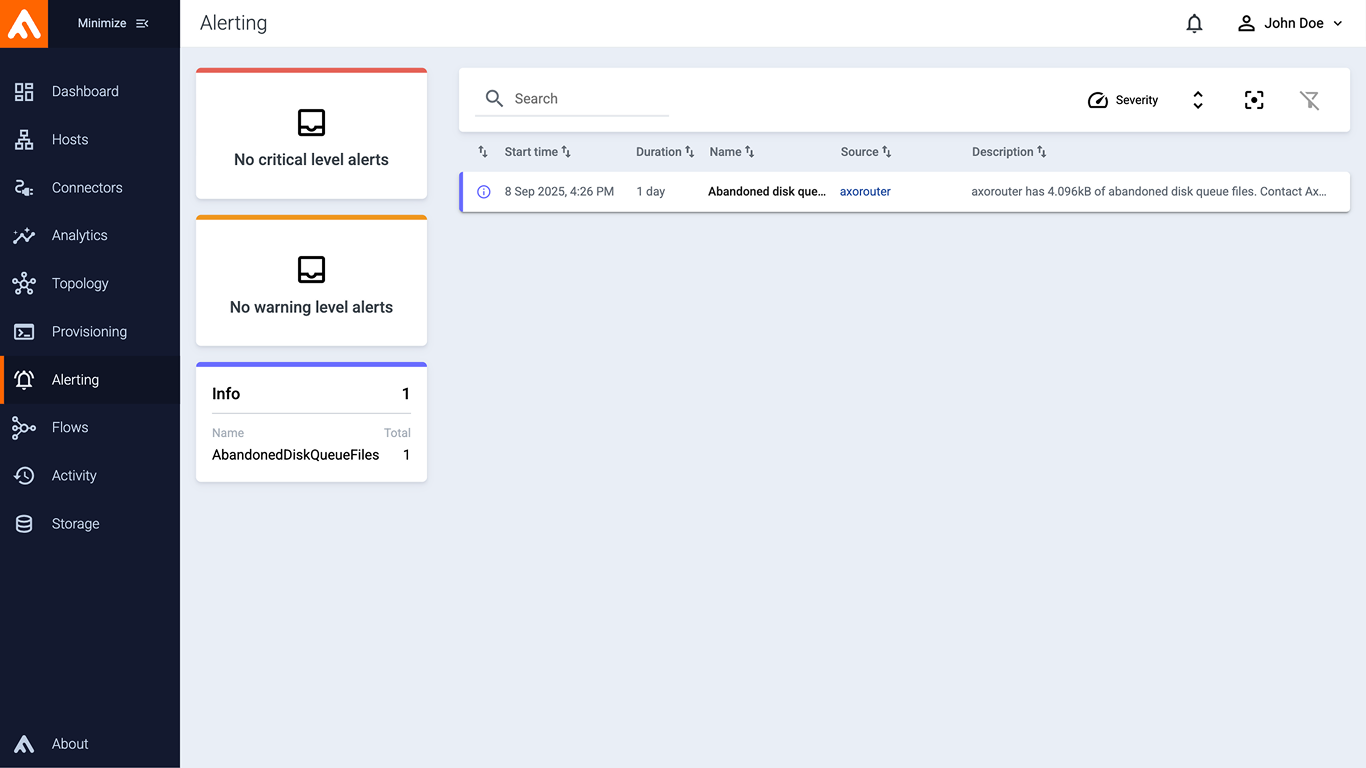Click the Severity gauge icon
The image size is (1366, 768).
(x=1098, y=100)
